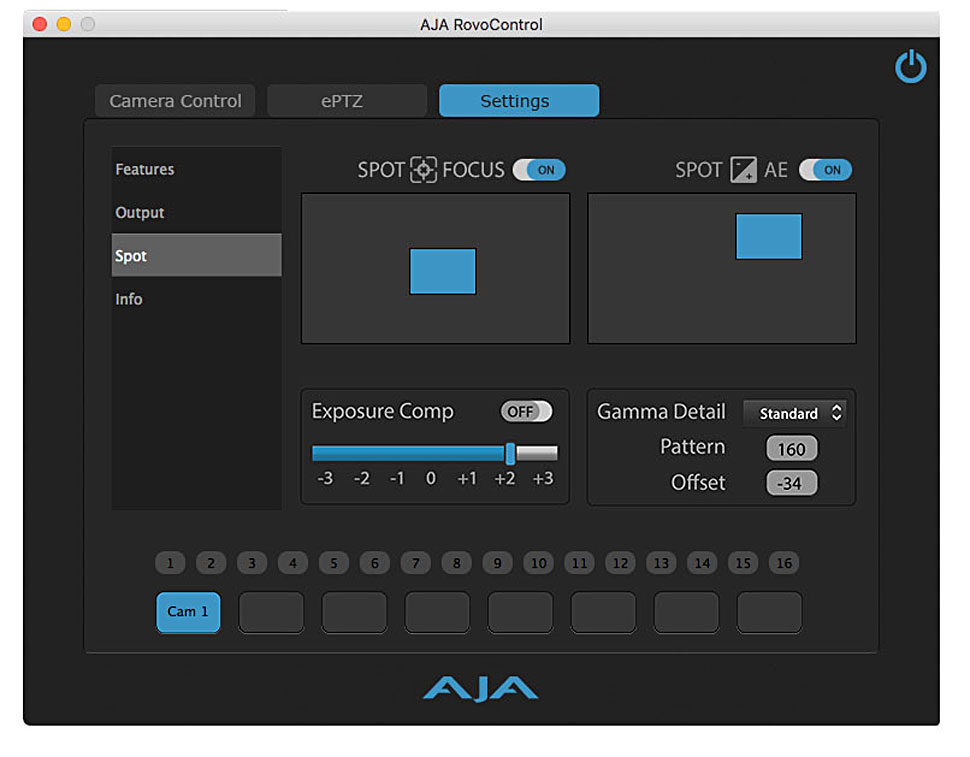Image resolution: width=970 pixels, height=757 pixels.
Task: Click the Spot AE exposure icon
Action: 743,170
